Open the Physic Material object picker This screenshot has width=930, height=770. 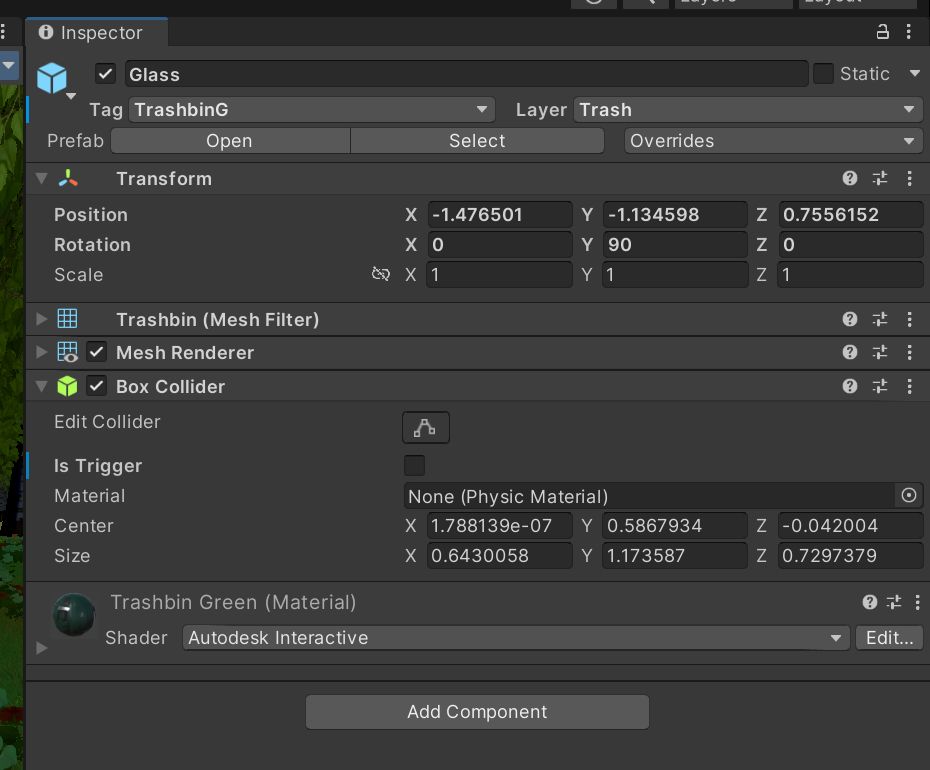(x=909, y=496)
